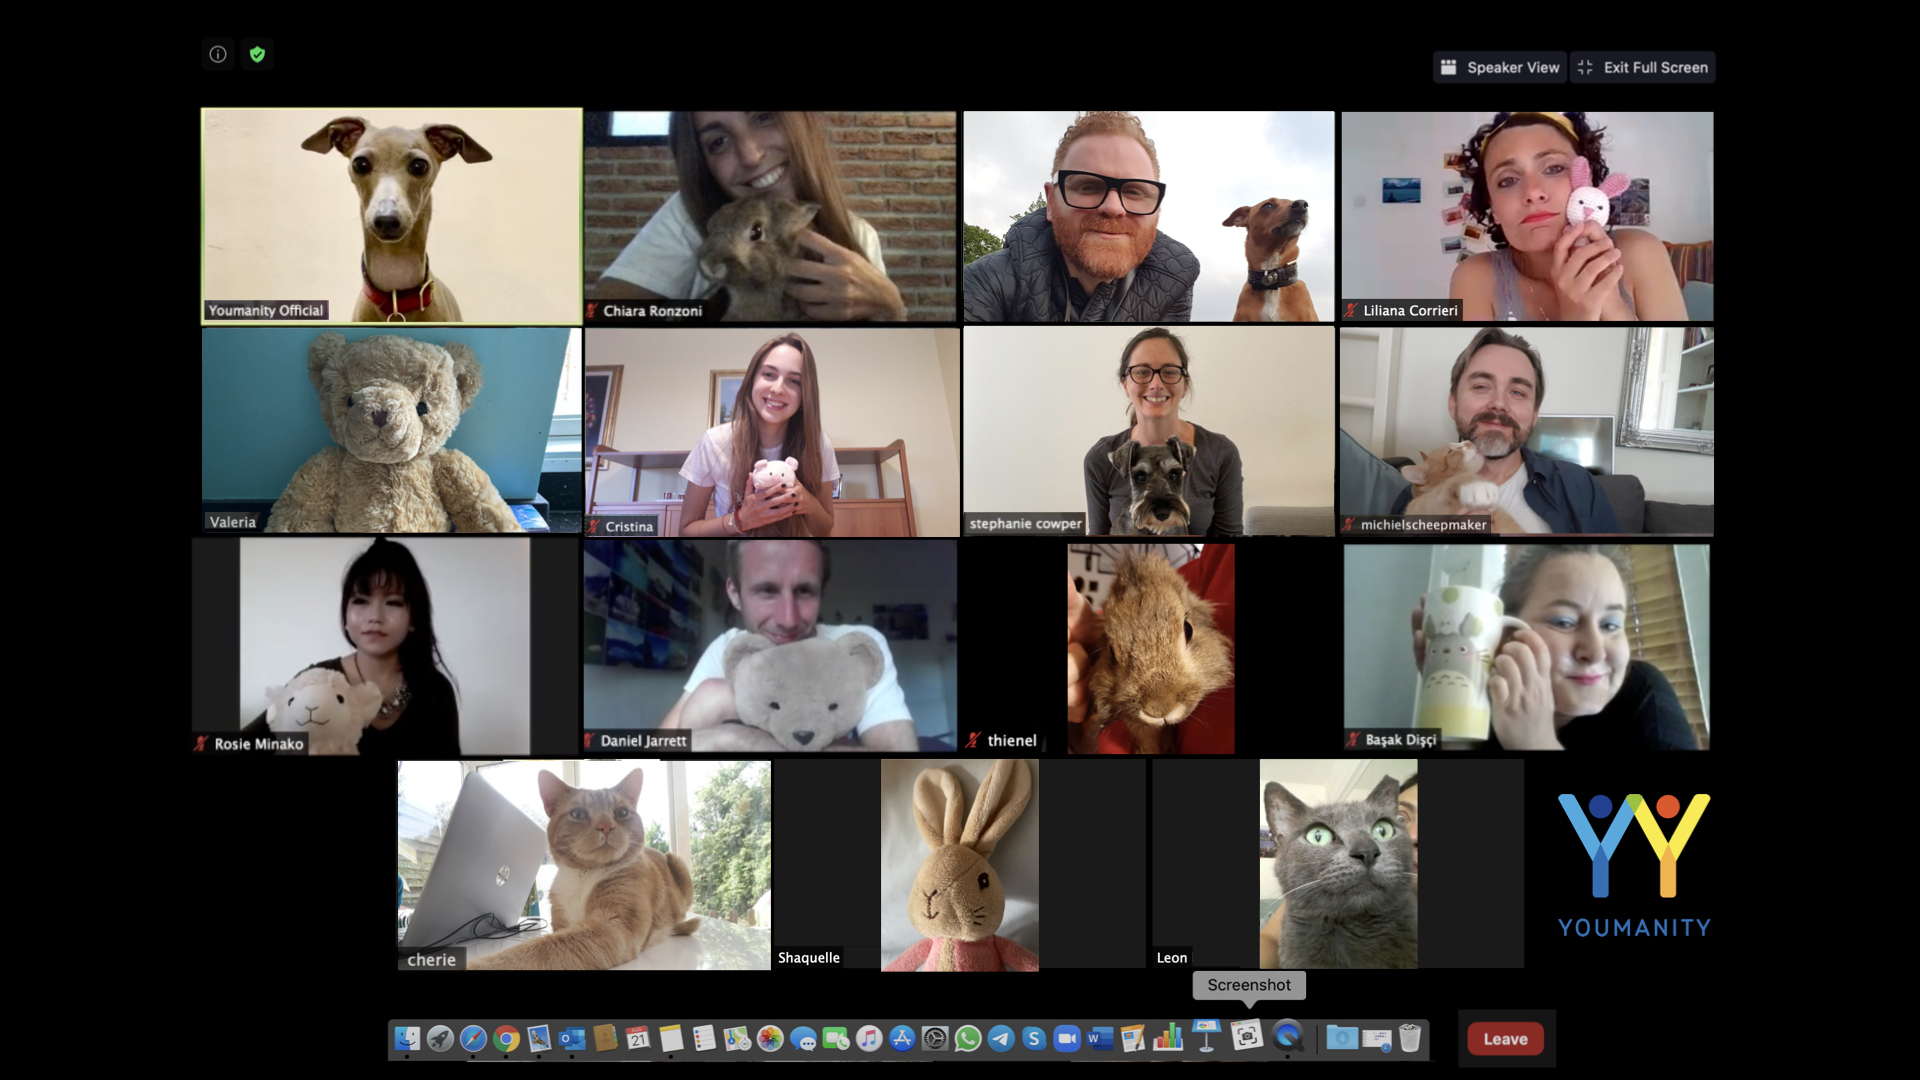Select Shaquelle's plush bunny video tile

960,865
